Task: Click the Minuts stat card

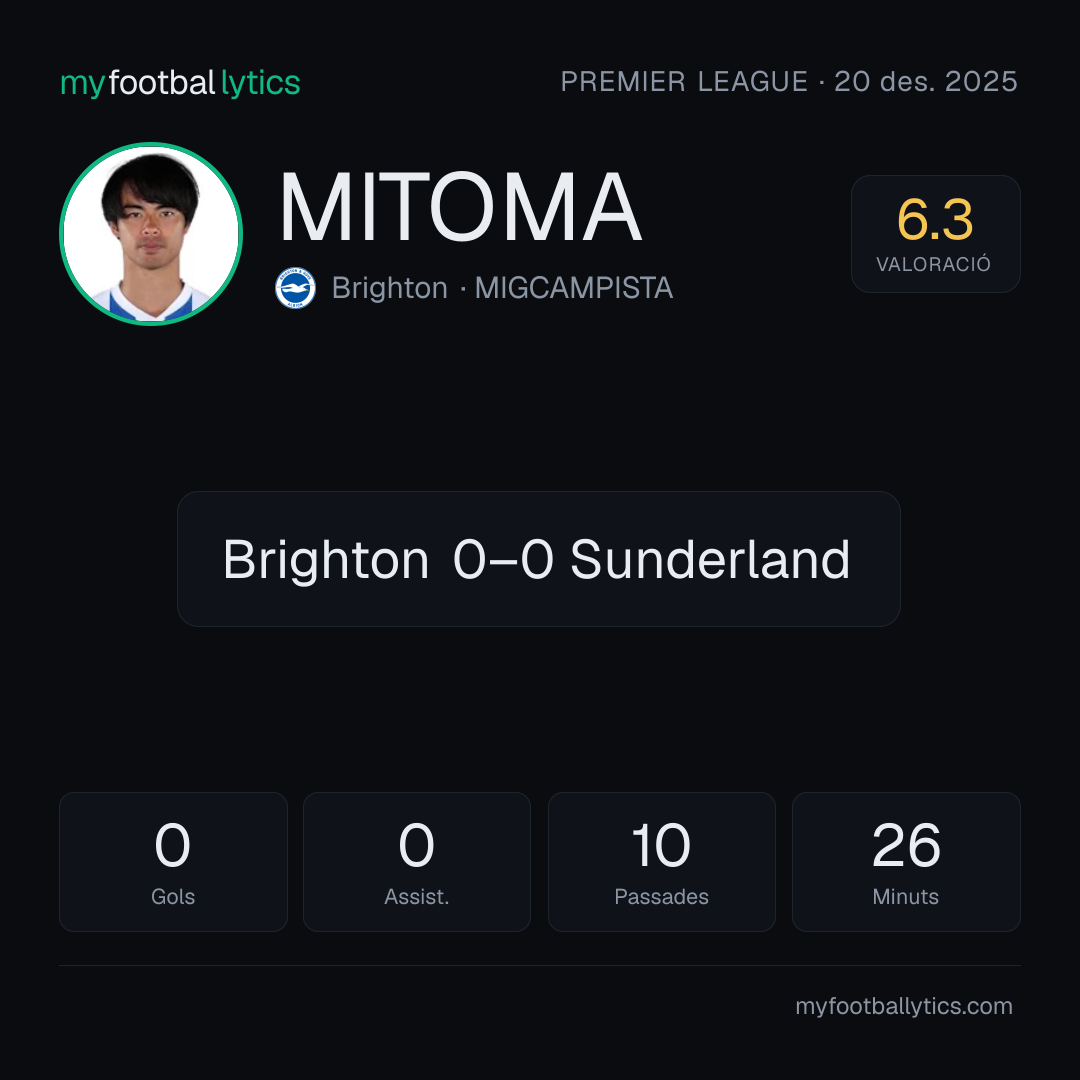Action: pyautogui.click(x=906, y=862)
